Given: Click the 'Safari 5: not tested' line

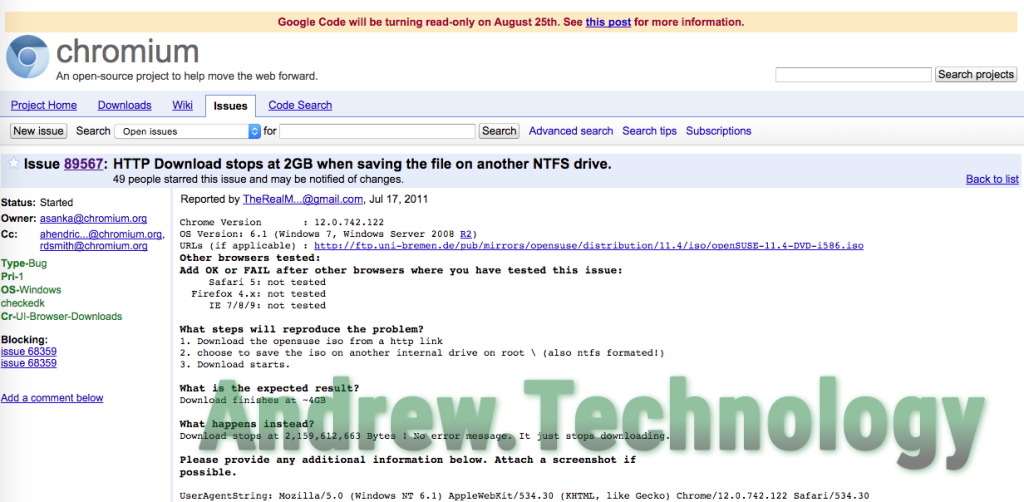Looking at the screenshot, I should [267, 282].
